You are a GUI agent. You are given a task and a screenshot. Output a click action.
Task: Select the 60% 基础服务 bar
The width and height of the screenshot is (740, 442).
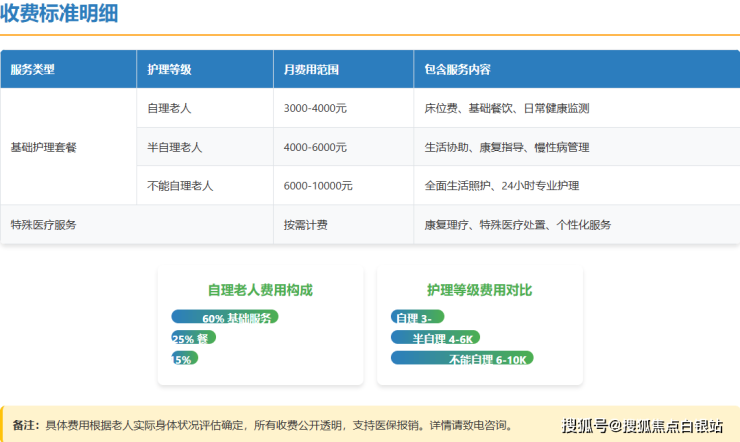(x=225, y=317)
